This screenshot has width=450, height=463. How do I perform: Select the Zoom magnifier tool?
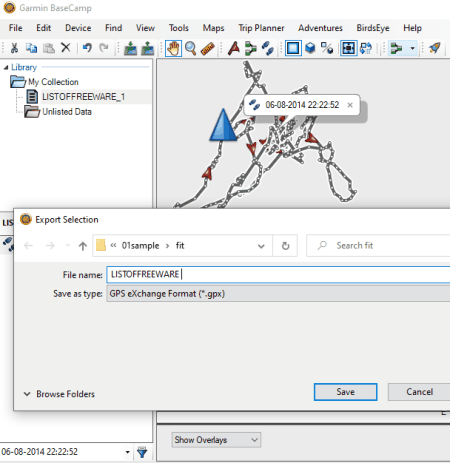click(x=190, y=48)
